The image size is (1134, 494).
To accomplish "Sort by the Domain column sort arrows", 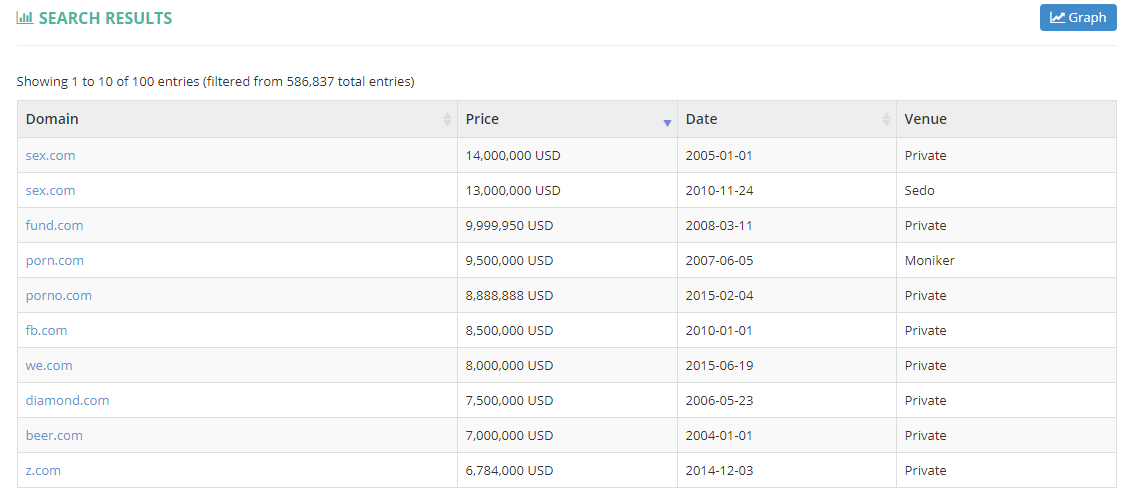I will coord(447,120).
